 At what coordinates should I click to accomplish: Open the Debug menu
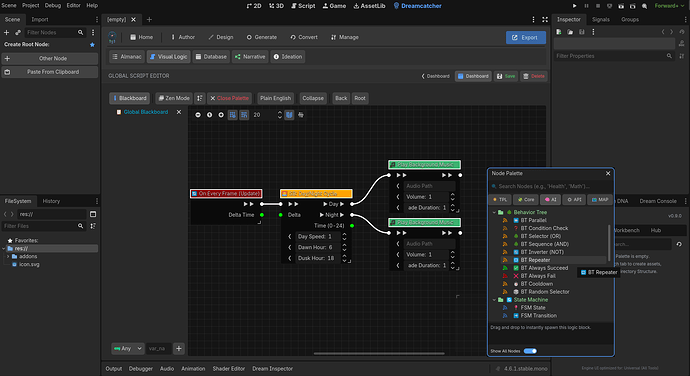coord(53,5)
